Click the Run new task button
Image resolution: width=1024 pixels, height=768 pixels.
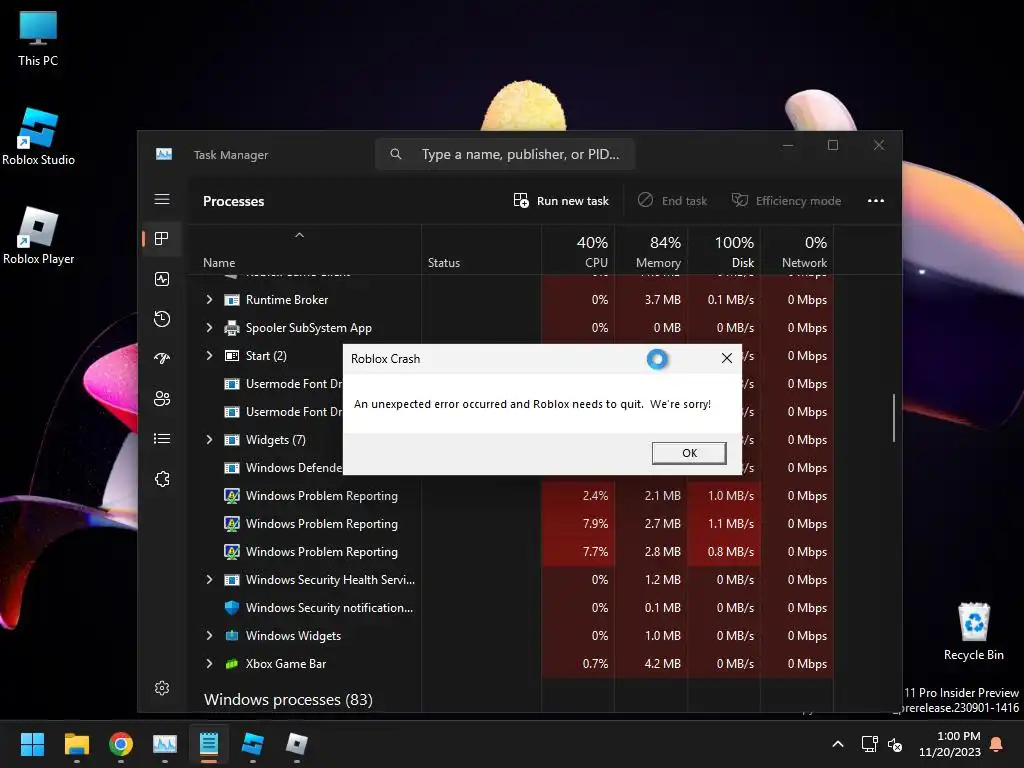coord(561,200)
